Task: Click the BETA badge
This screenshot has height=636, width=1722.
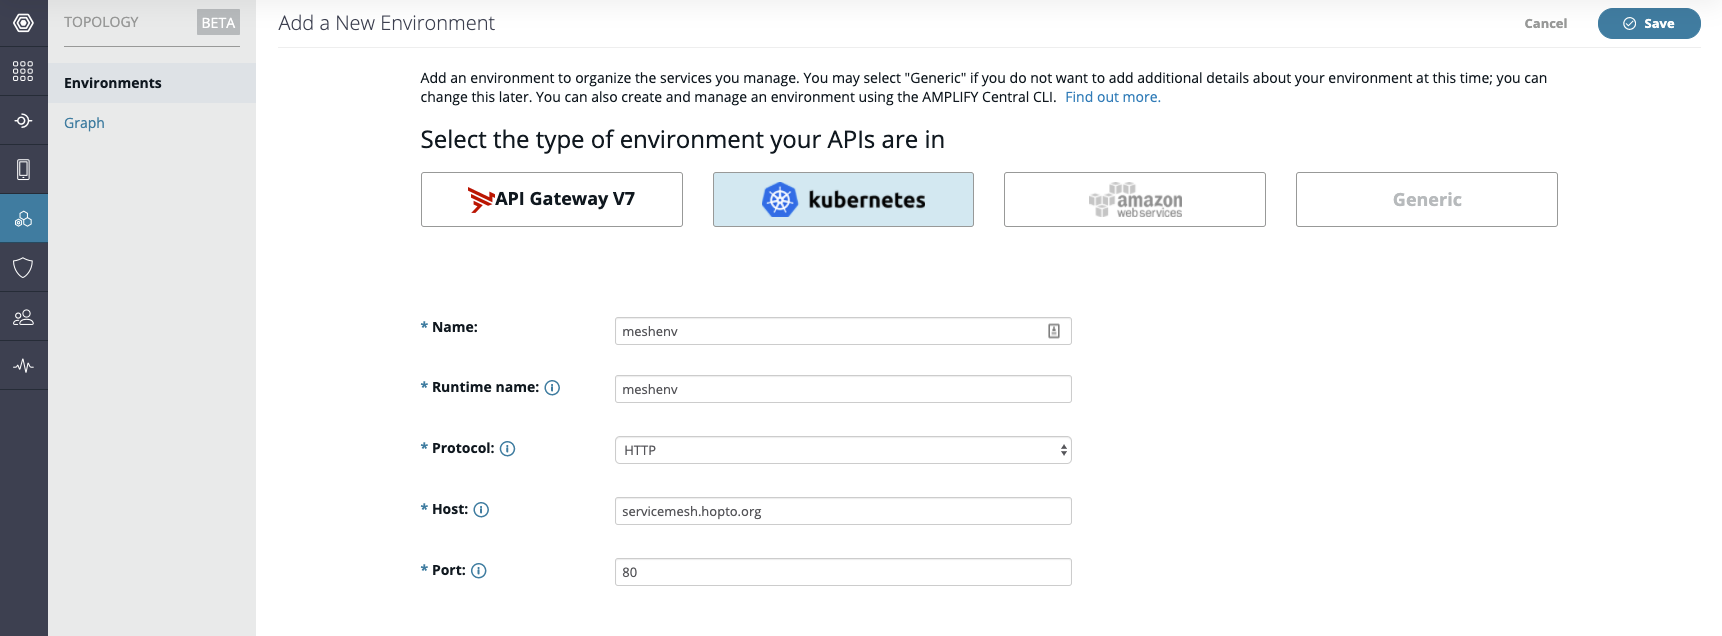Action: (218, 22)
